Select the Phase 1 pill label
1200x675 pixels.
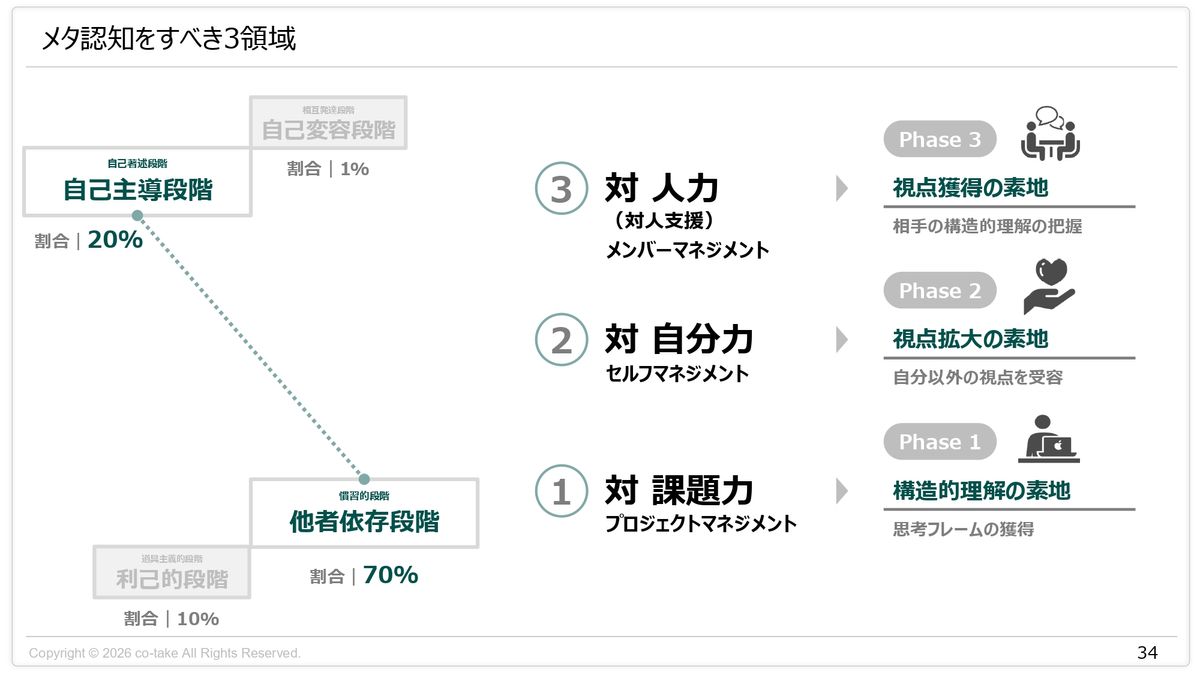coord(939,442)
